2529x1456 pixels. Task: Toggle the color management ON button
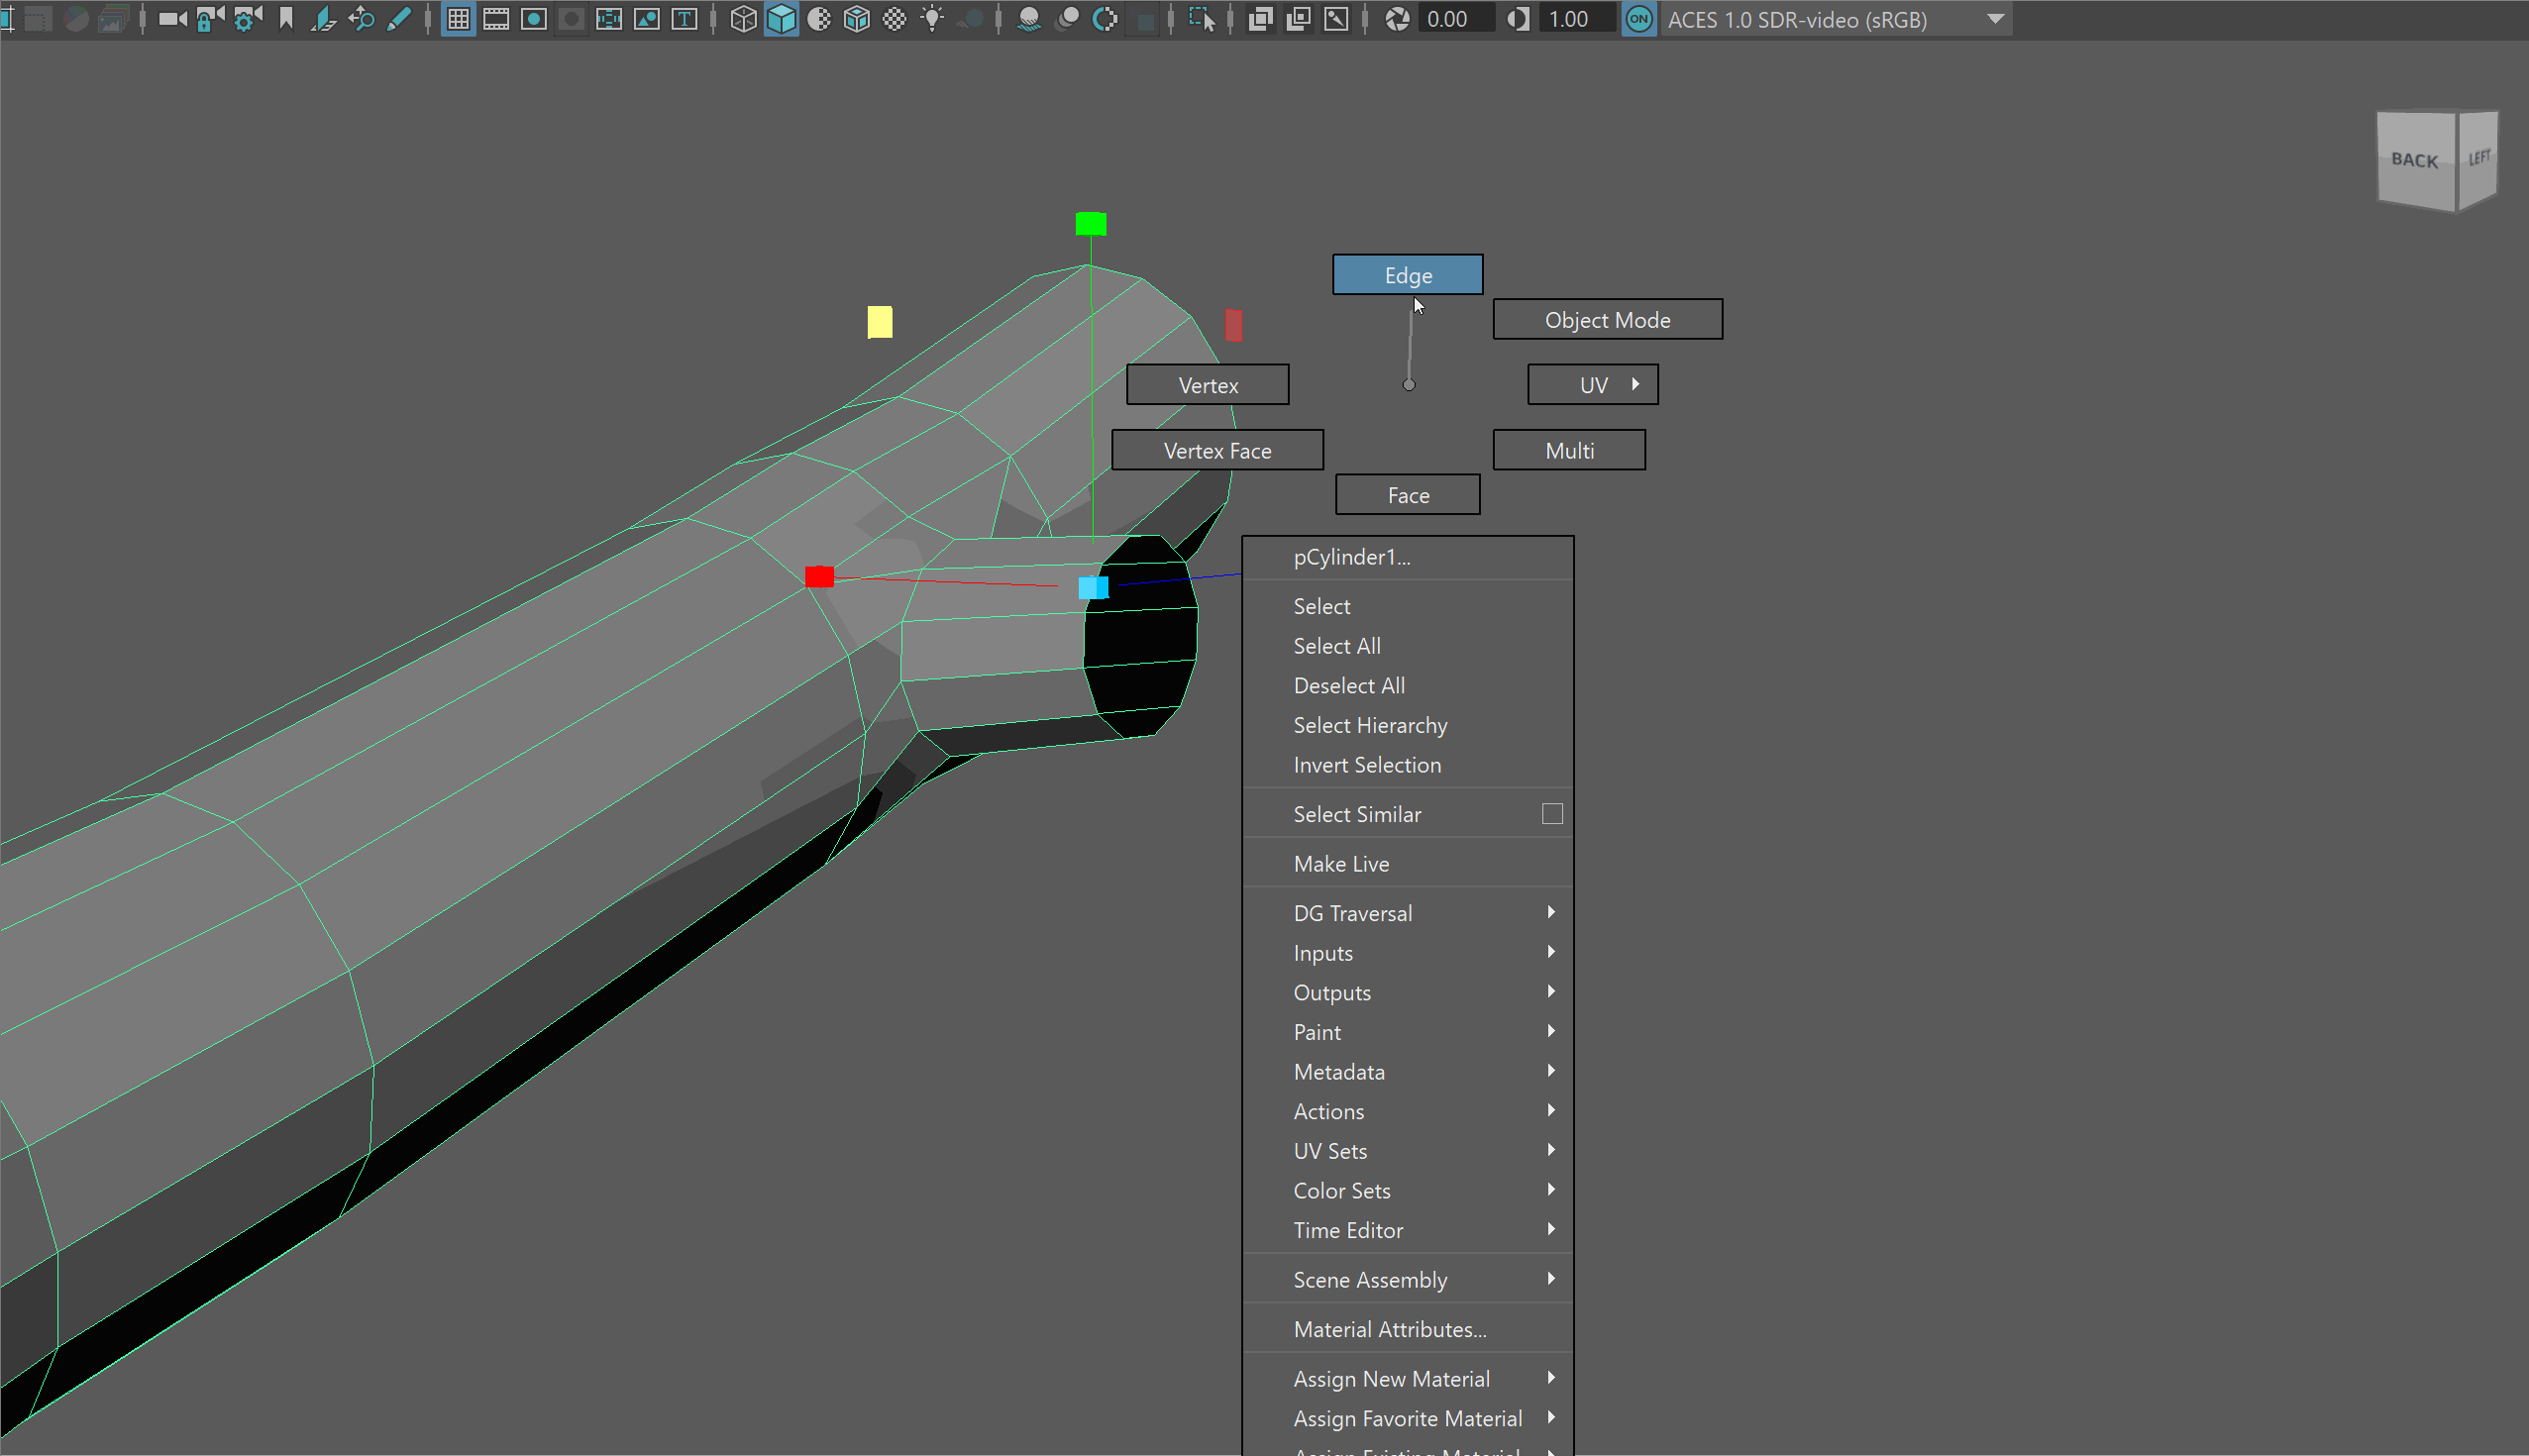coord(1638,19)
